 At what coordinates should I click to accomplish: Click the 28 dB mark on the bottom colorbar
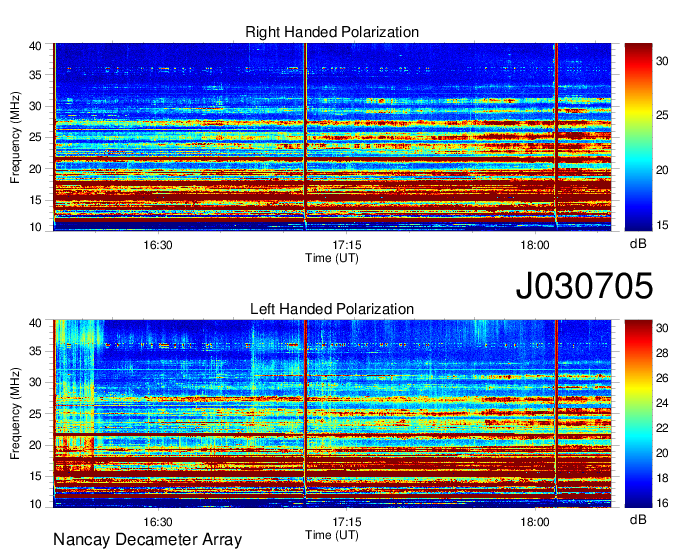coord(662,353)
